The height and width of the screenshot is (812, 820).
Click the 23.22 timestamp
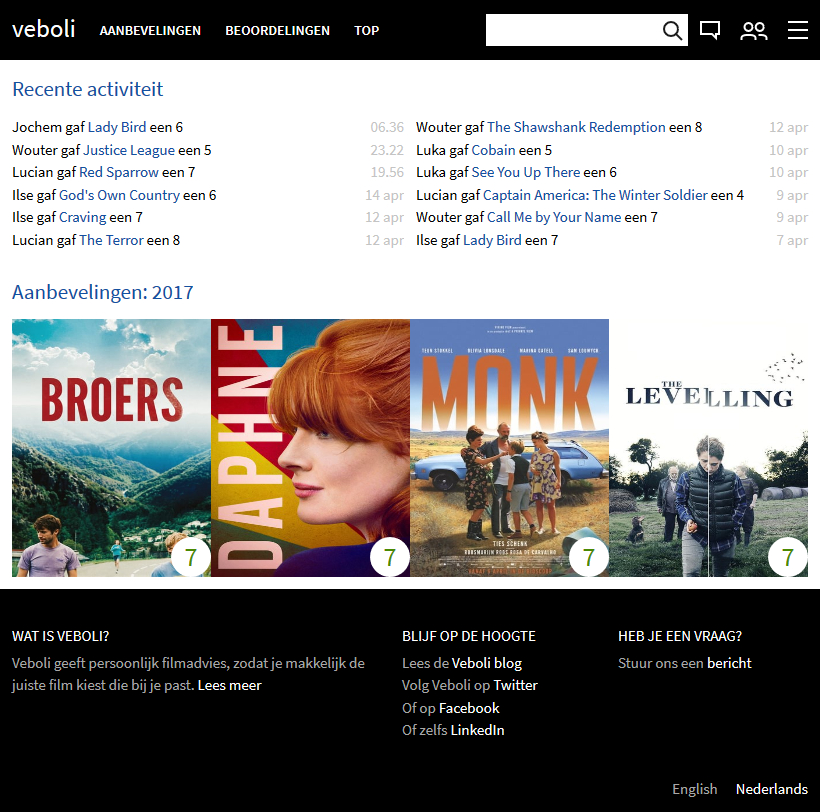387,151
